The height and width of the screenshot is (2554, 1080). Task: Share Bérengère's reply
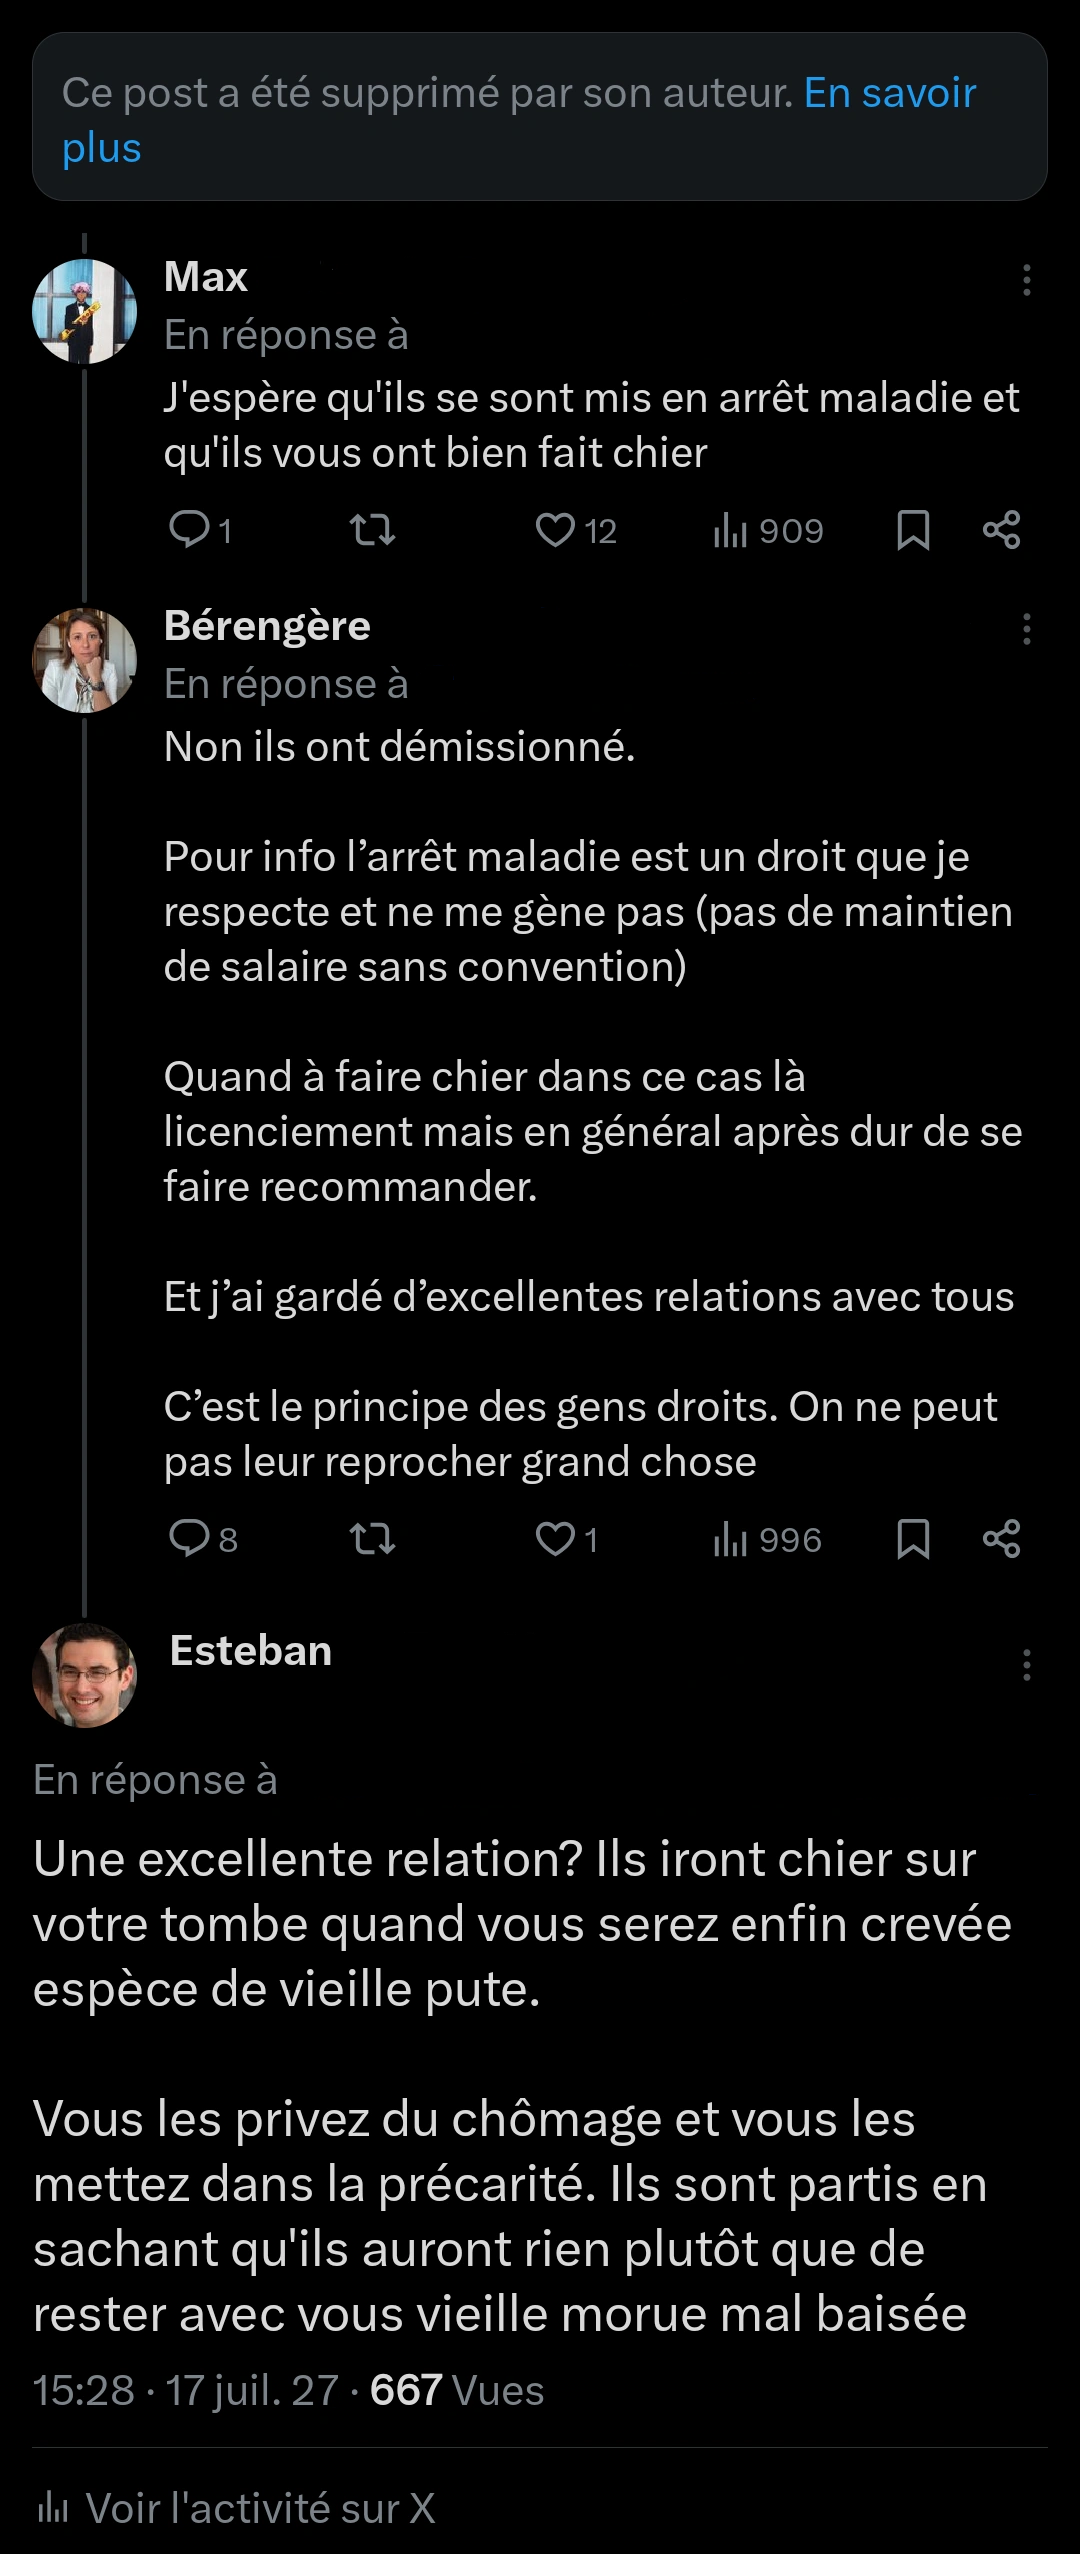(1001, 1539)
